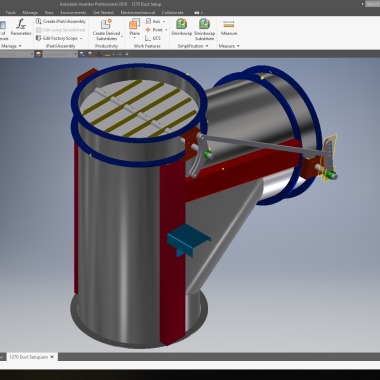This screenshot has width=380, height=380.
Task: Expand the Simplification panel dropdown
Action: coord(207,46)
